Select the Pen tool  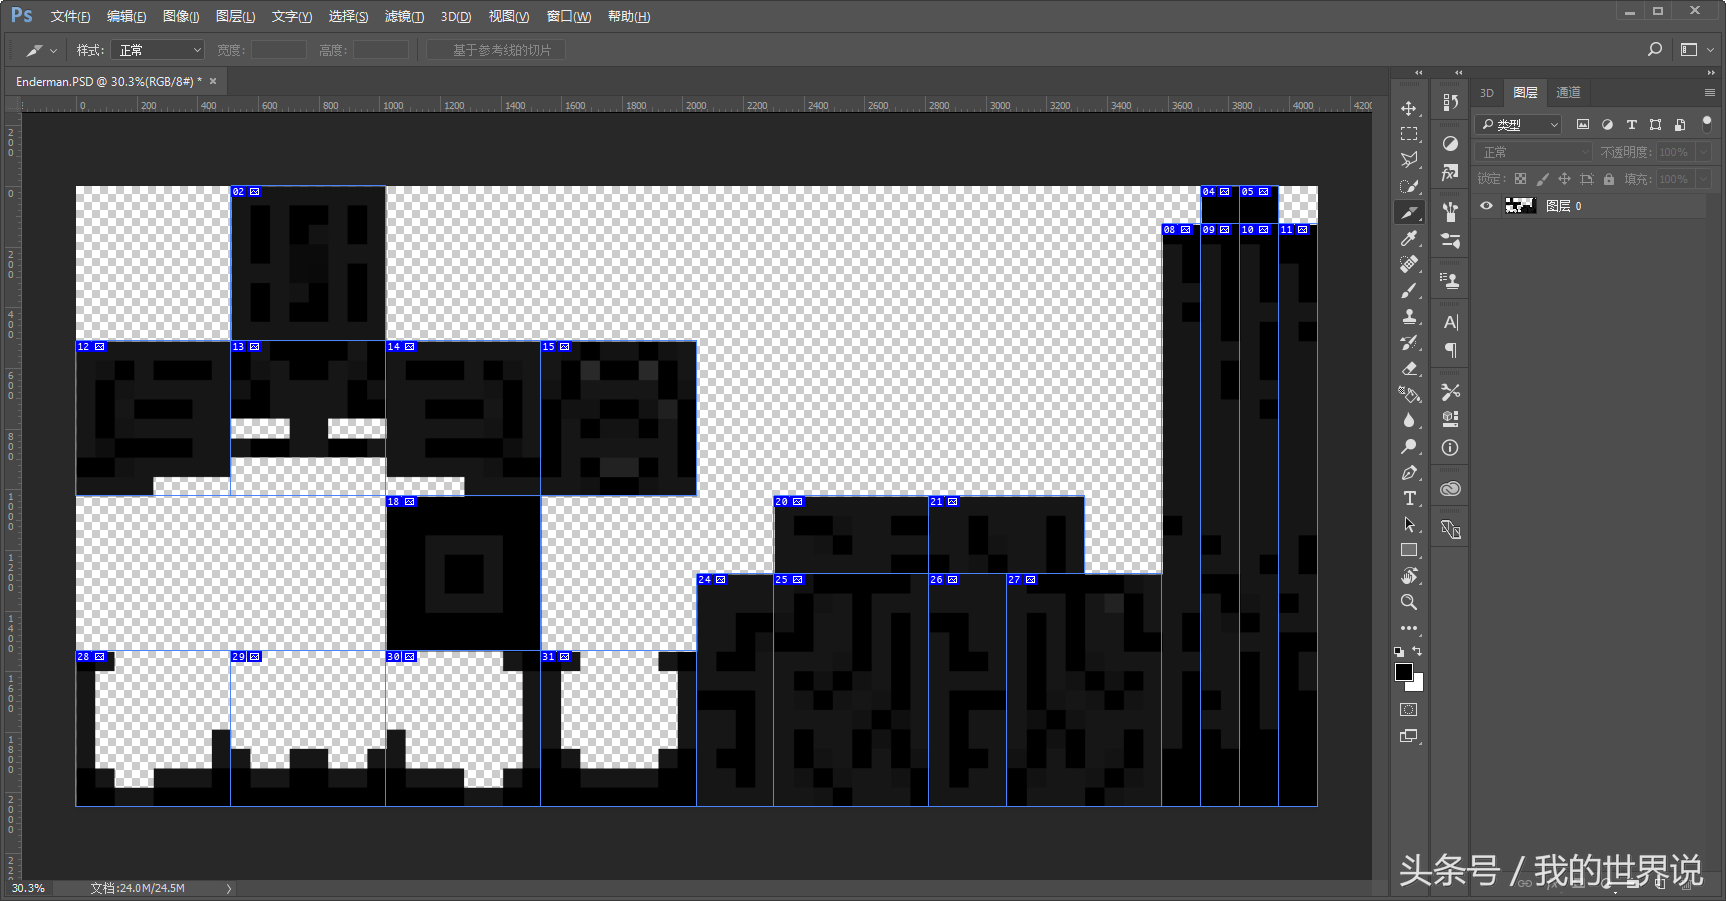[x=1409, y=472]
